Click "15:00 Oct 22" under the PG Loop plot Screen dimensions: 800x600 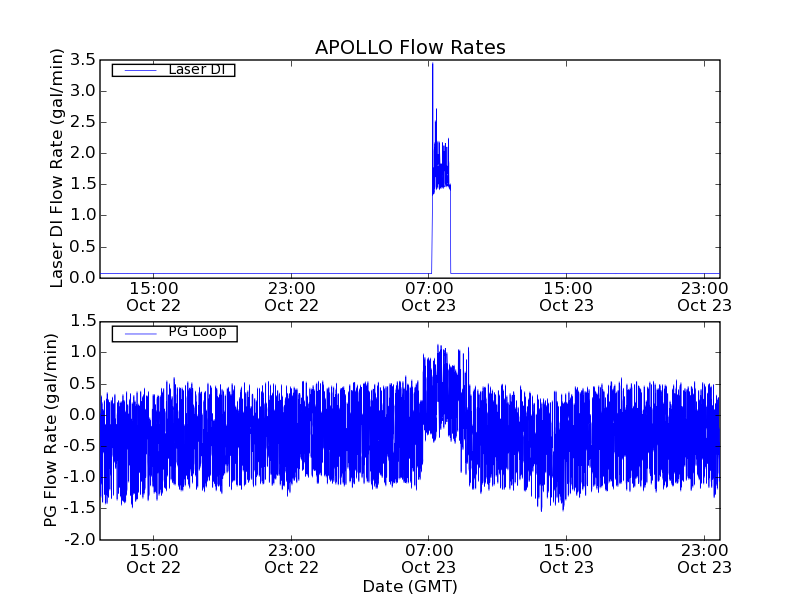pyautogui.click(x=154, y=559)
